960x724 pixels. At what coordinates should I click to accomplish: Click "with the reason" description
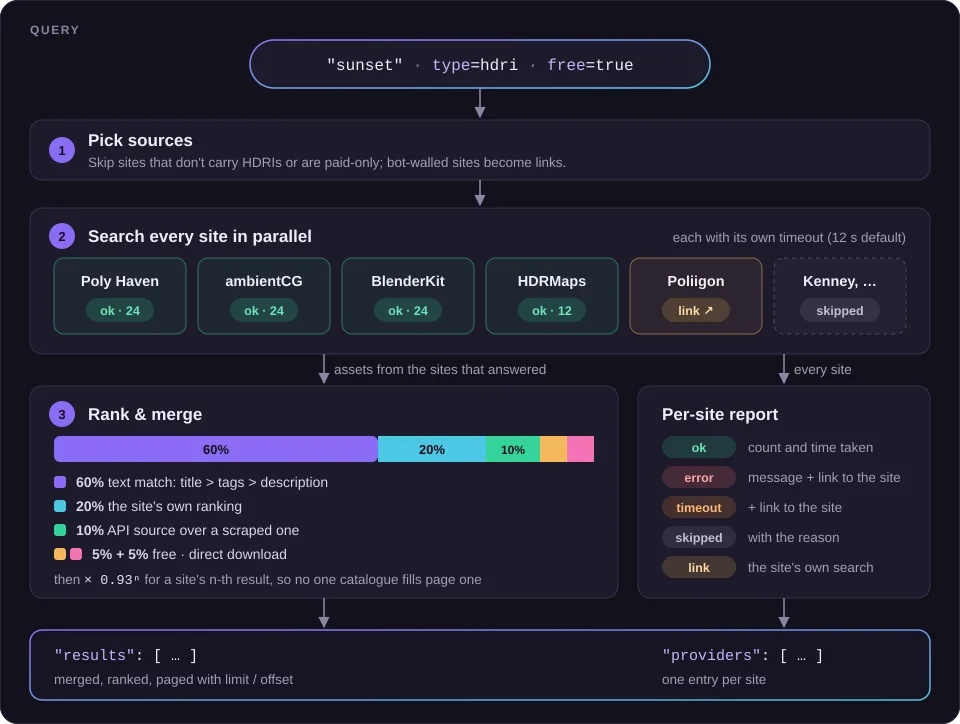[793, 537]
